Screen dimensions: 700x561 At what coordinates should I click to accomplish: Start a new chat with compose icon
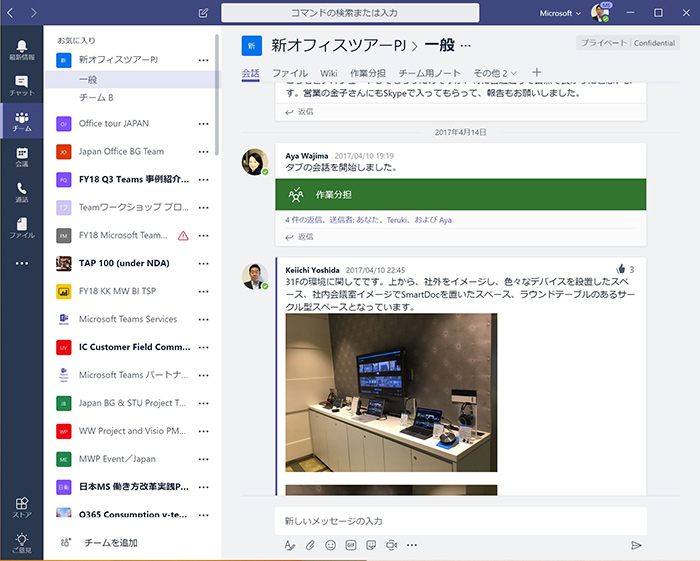pos(203,13)
